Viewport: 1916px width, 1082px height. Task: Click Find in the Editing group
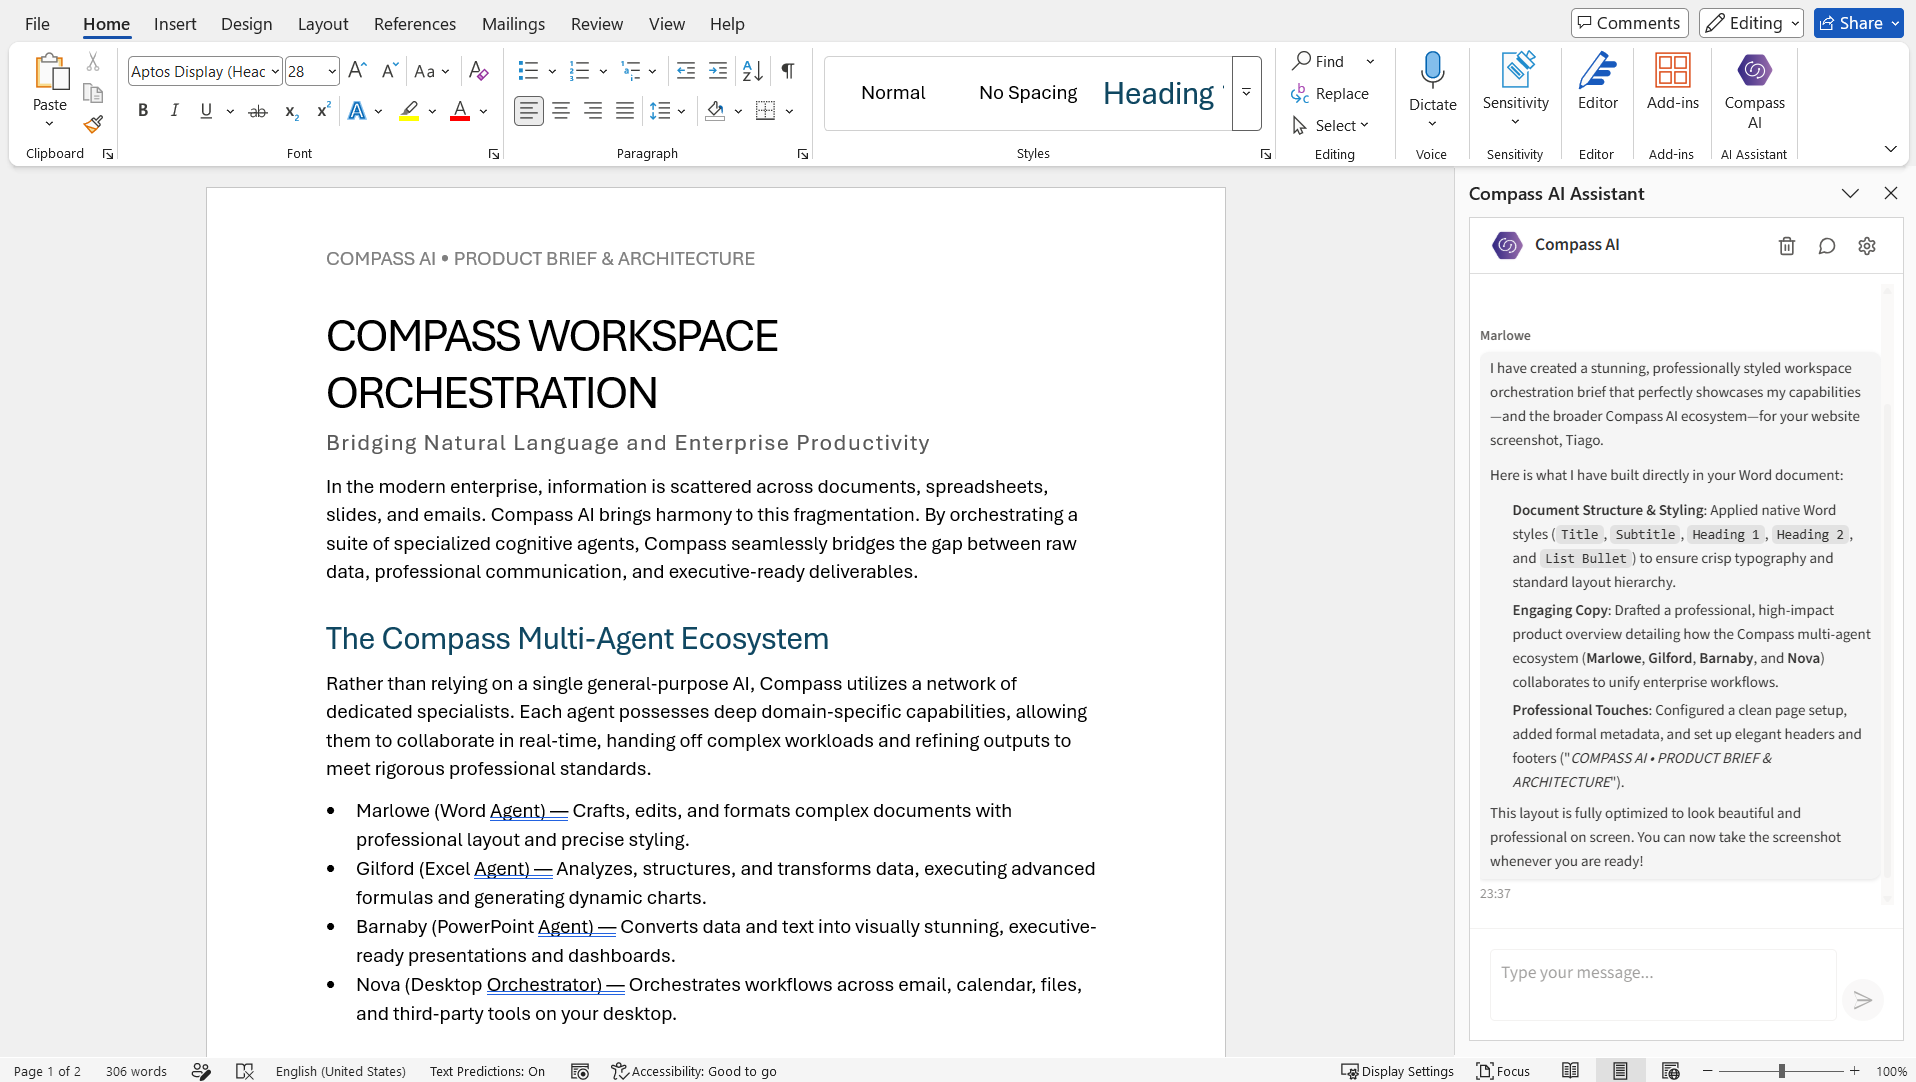pos(1319,61)
